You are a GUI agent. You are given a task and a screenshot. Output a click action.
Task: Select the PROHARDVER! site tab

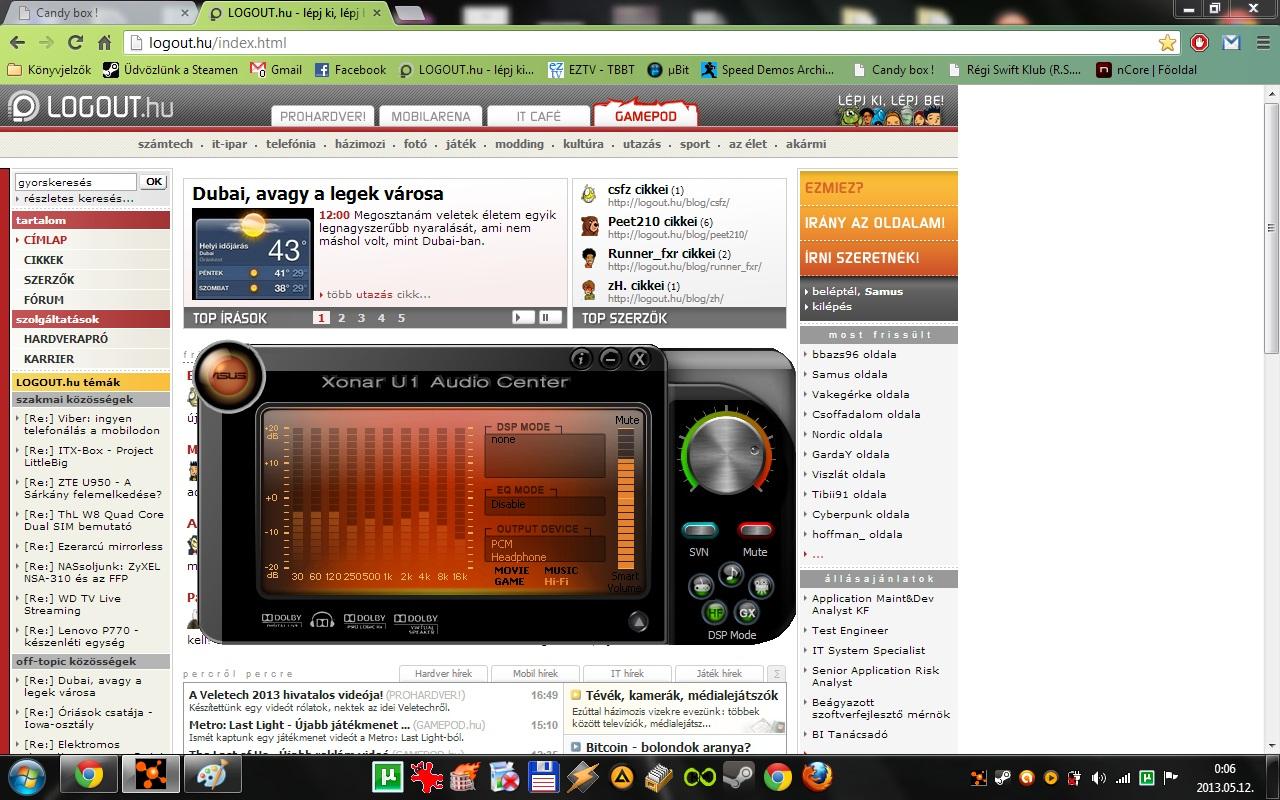(x=322, y=116)
